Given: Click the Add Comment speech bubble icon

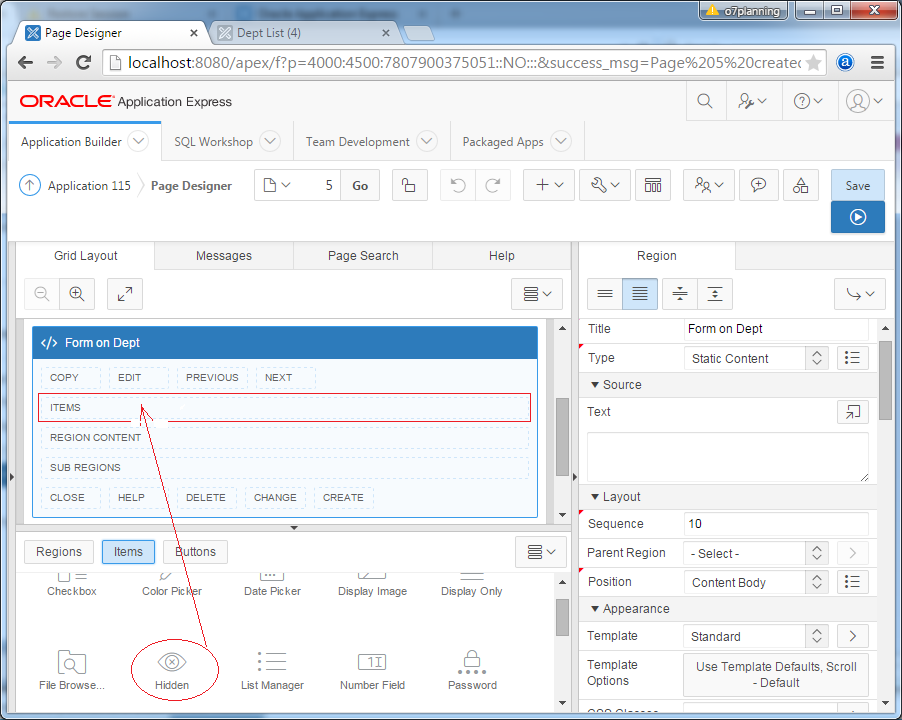Looking at the screenshot, I should point(758,185).
